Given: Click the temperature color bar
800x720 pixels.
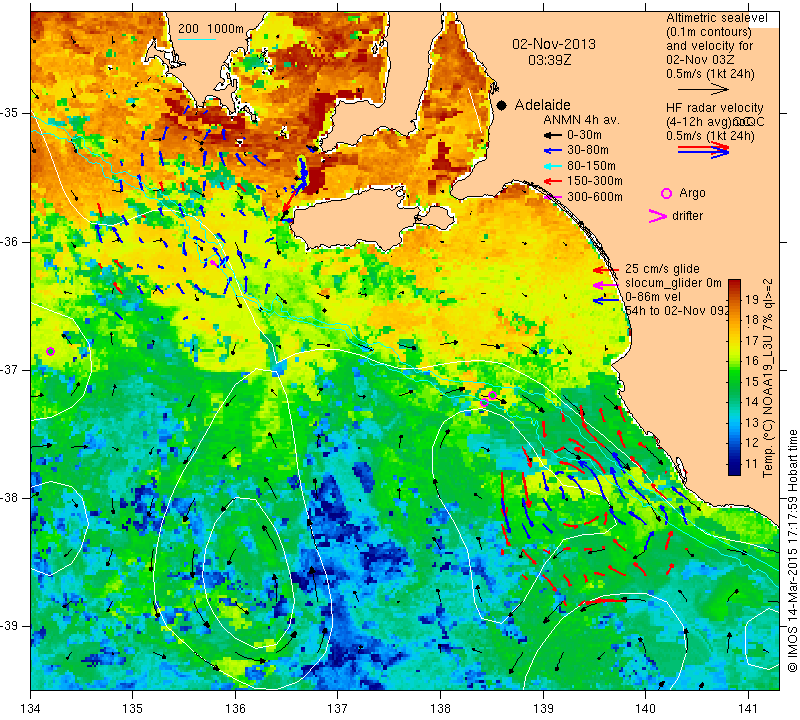Looking at the screenshot, I should (x=734, y=377).
